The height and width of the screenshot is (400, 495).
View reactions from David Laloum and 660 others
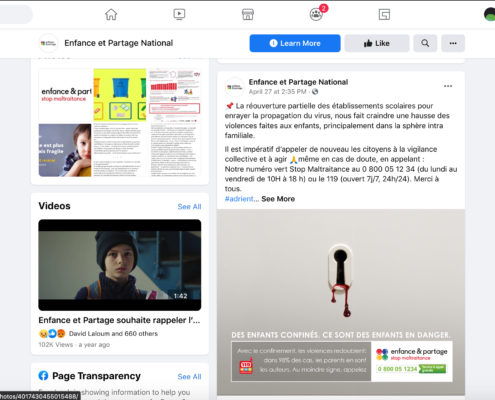tap(113, 334)
